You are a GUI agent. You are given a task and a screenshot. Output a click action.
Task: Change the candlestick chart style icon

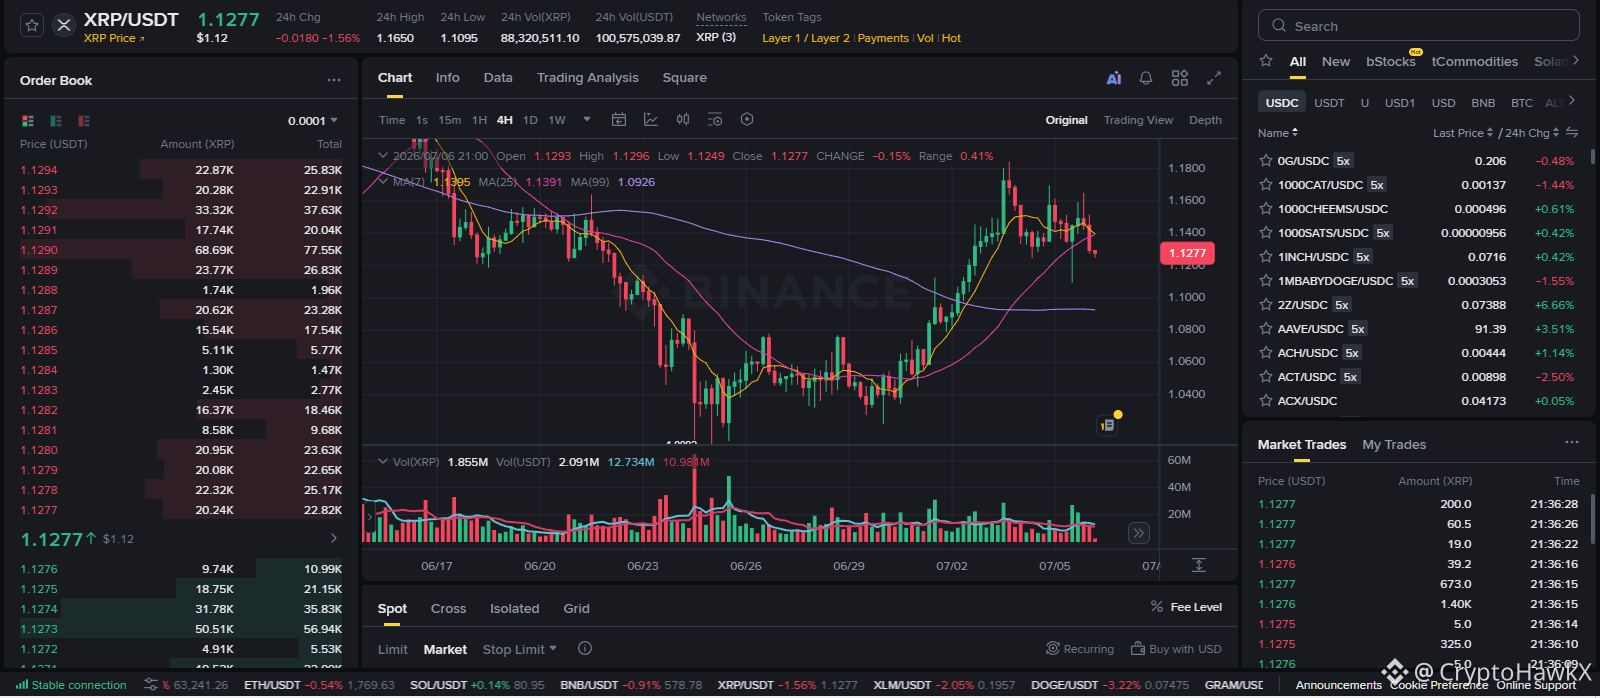(683, 119)
